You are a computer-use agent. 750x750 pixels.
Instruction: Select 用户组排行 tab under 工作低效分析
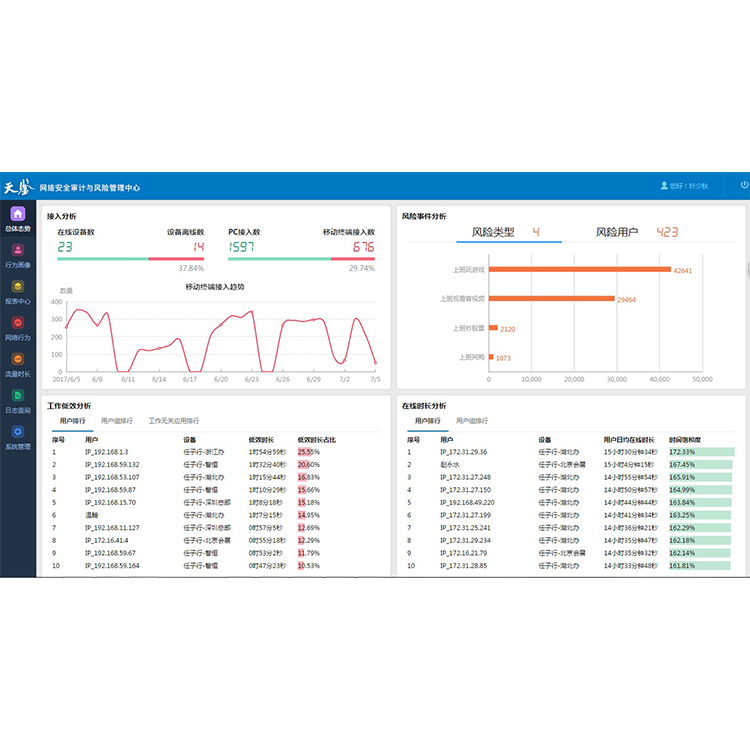tap(117, 421)
